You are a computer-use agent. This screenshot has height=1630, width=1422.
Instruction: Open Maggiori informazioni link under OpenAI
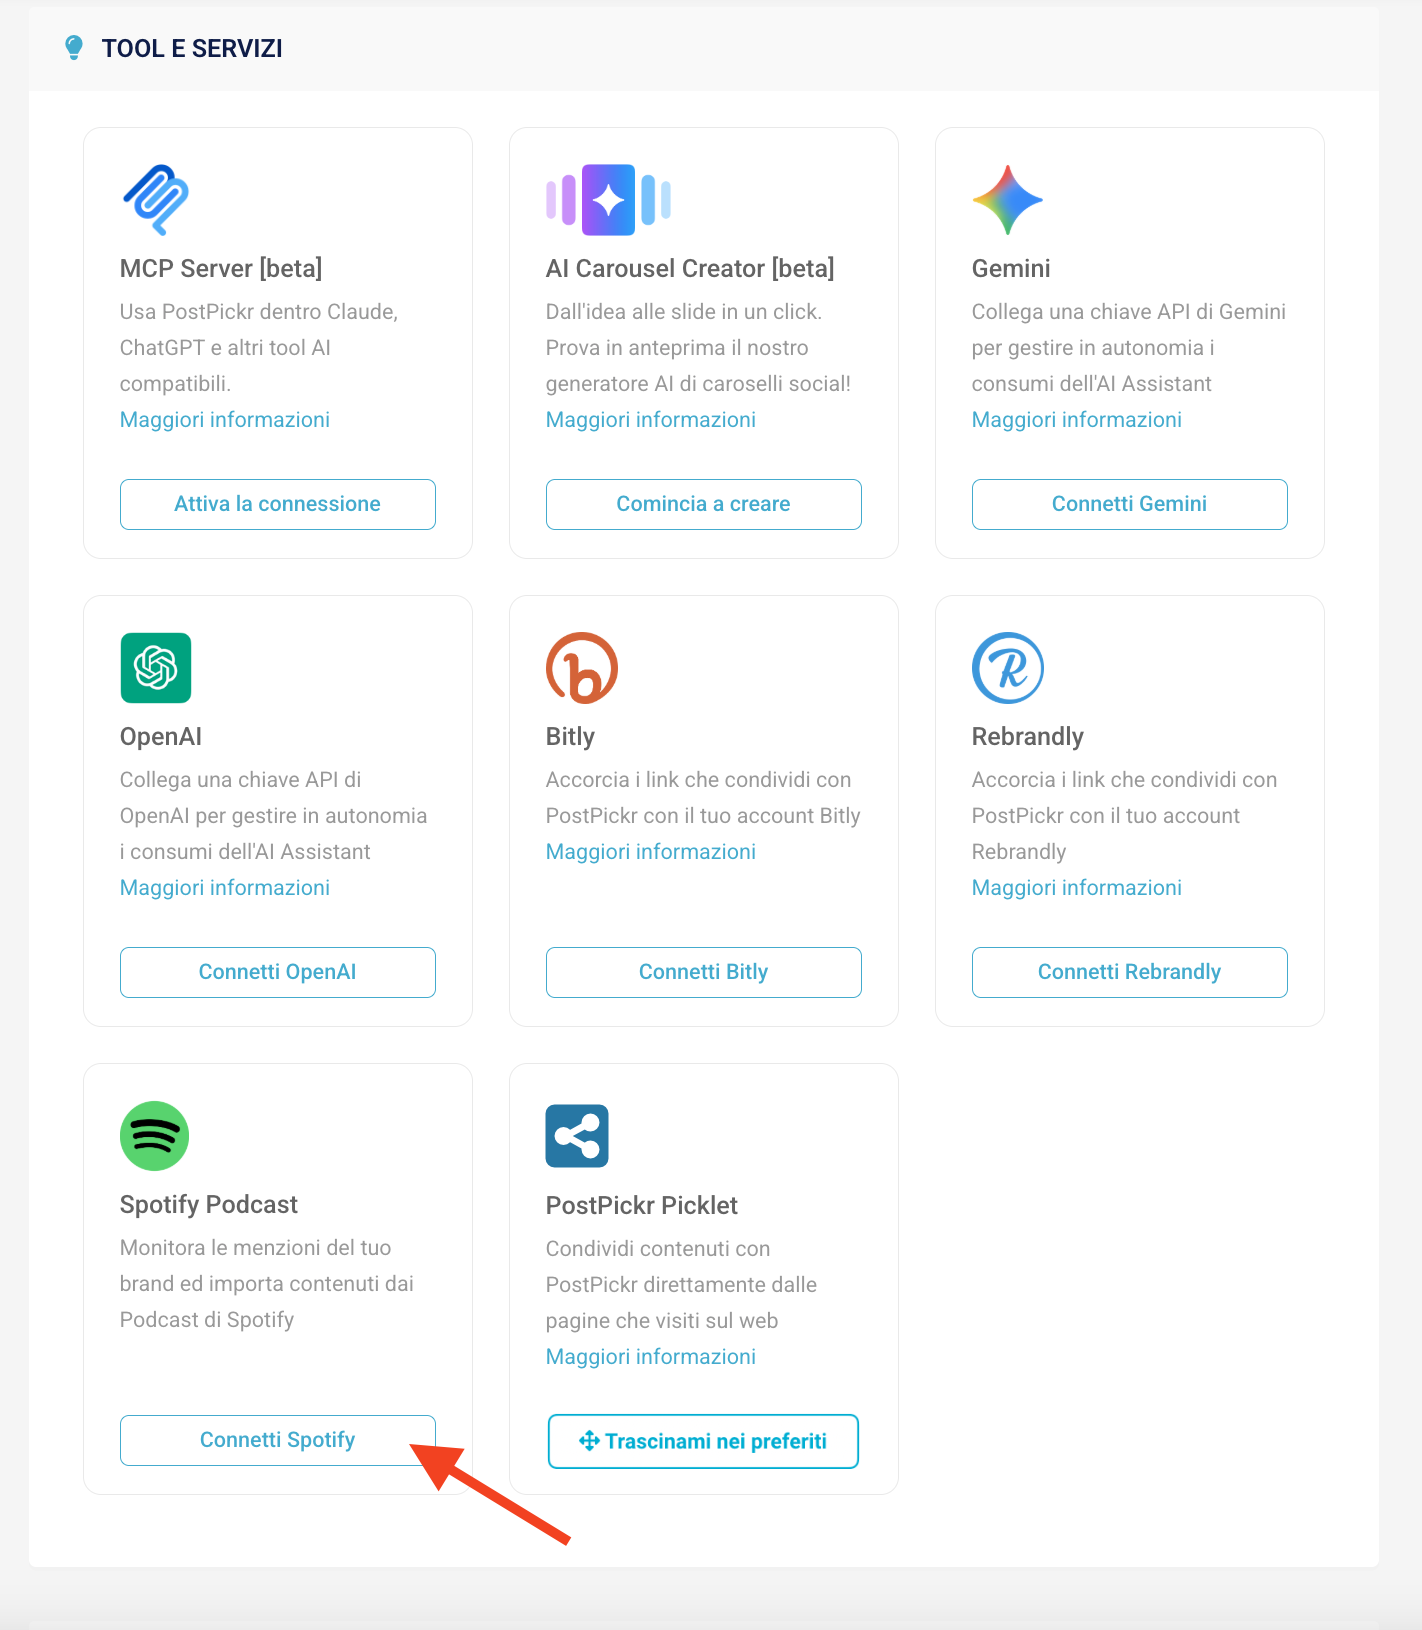point(225,888)
